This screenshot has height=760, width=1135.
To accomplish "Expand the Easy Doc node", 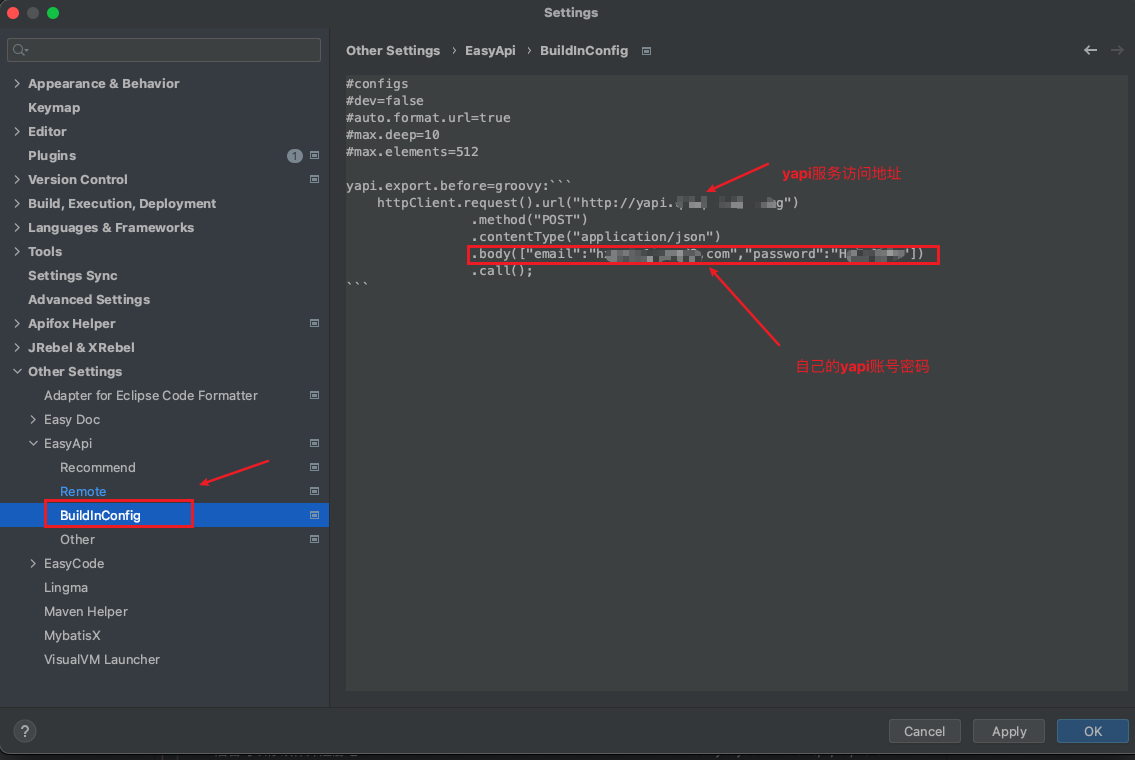I will tap(33, 419).
